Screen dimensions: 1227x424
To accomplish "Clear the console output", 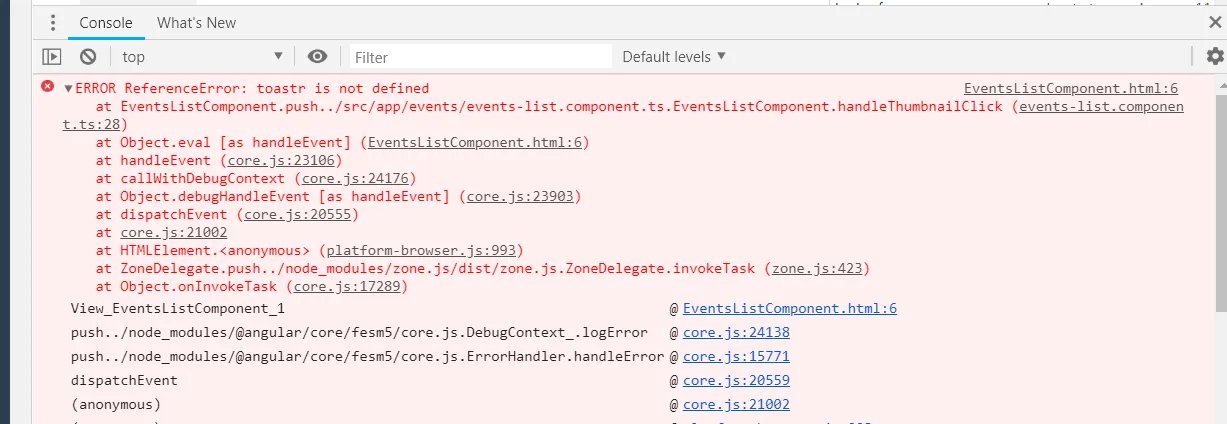I will pyautogui.click(x=88, y=57).
